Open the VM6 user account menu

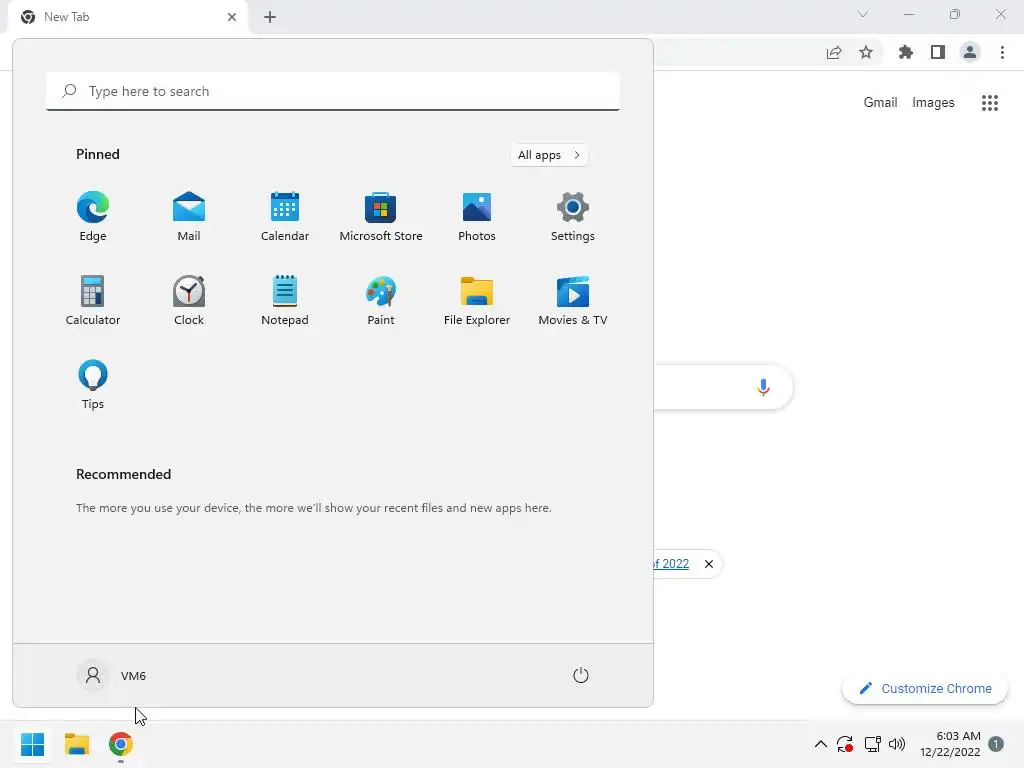112,675
